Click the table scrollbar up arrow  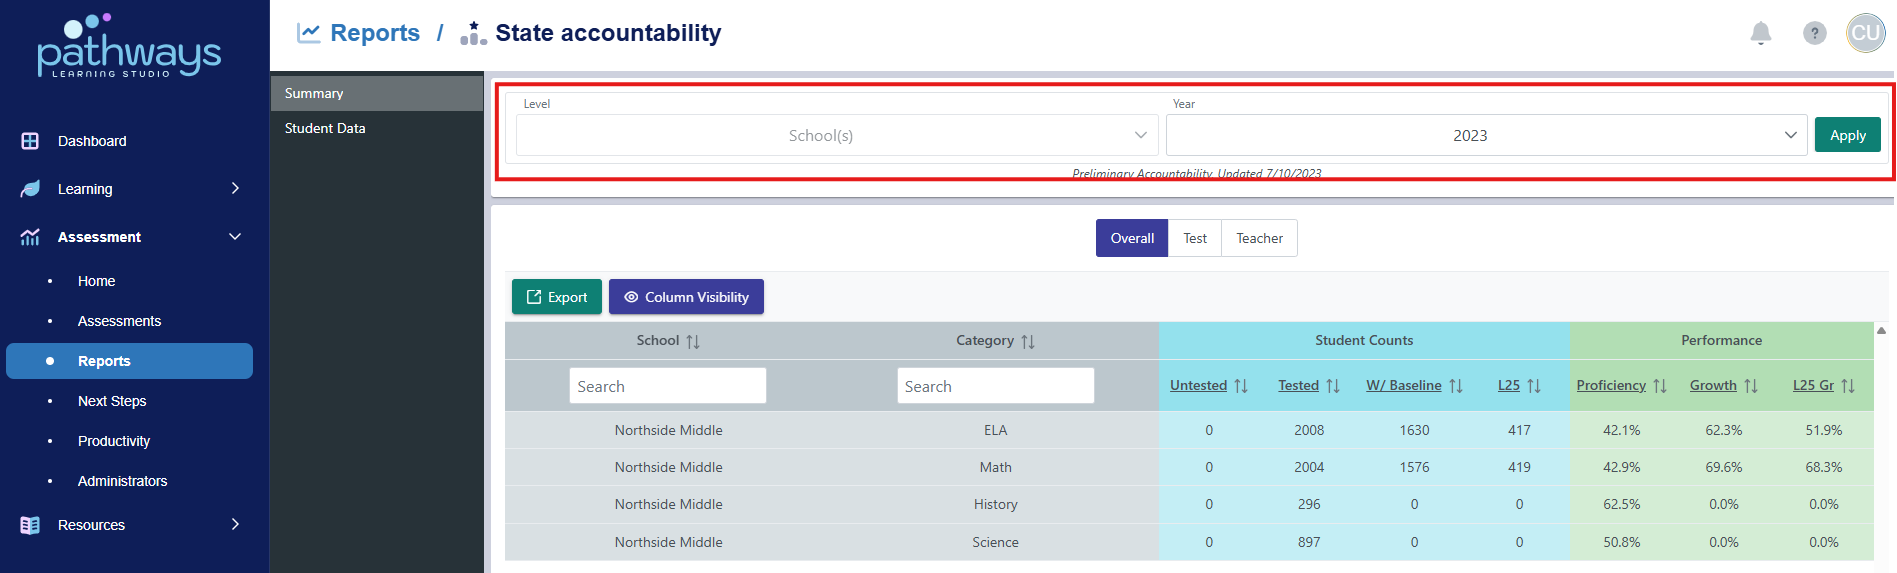(1881, 330)
